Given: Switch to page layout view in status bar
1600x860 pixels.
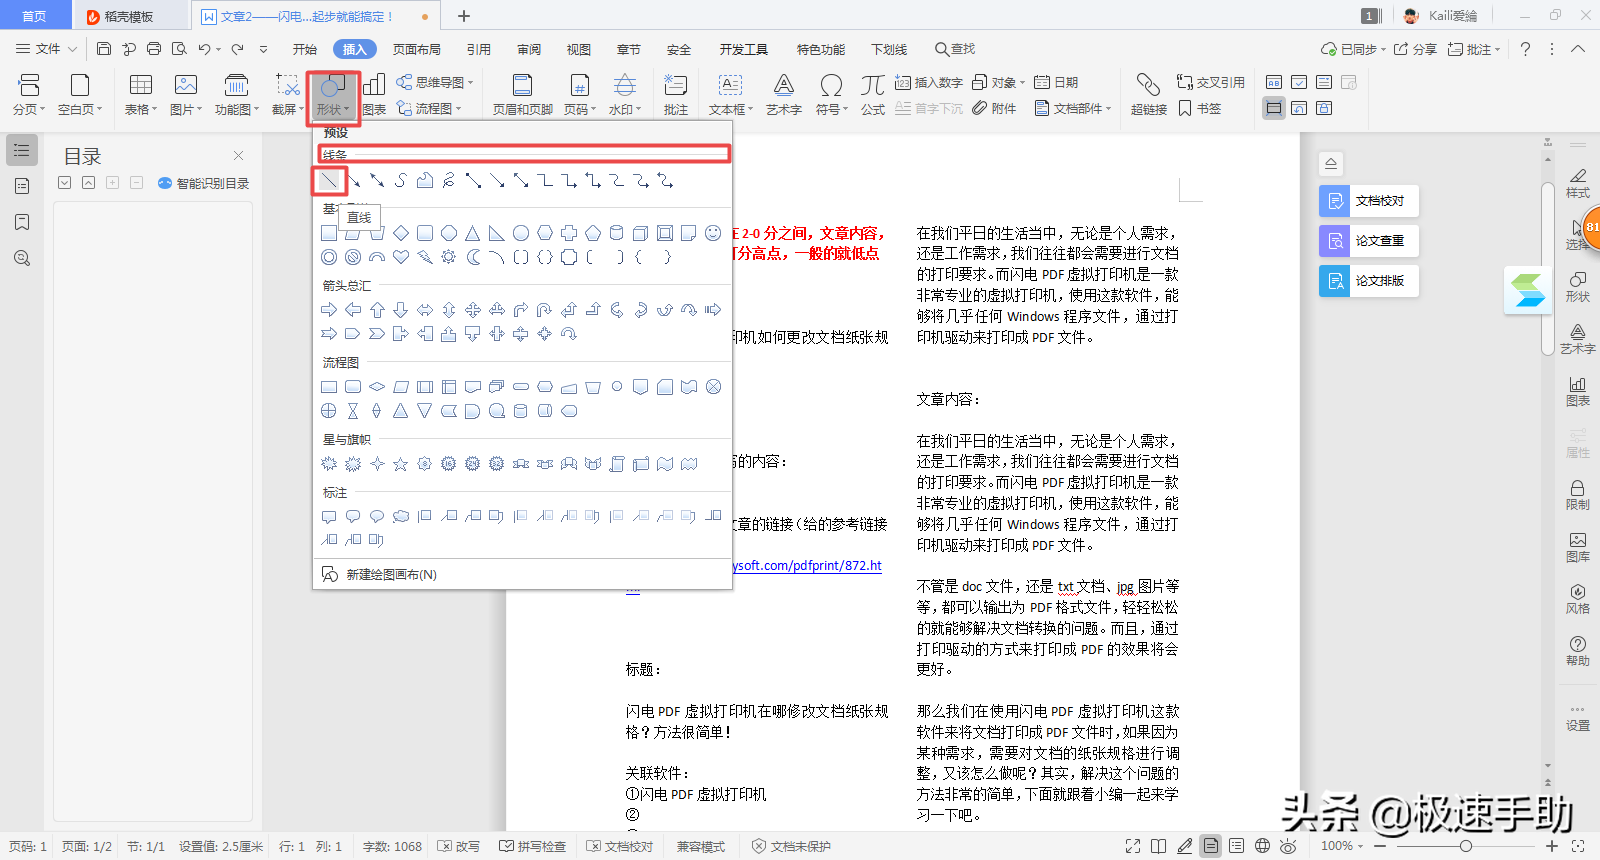Looking at the screenshot, I should pos(1211,846).
